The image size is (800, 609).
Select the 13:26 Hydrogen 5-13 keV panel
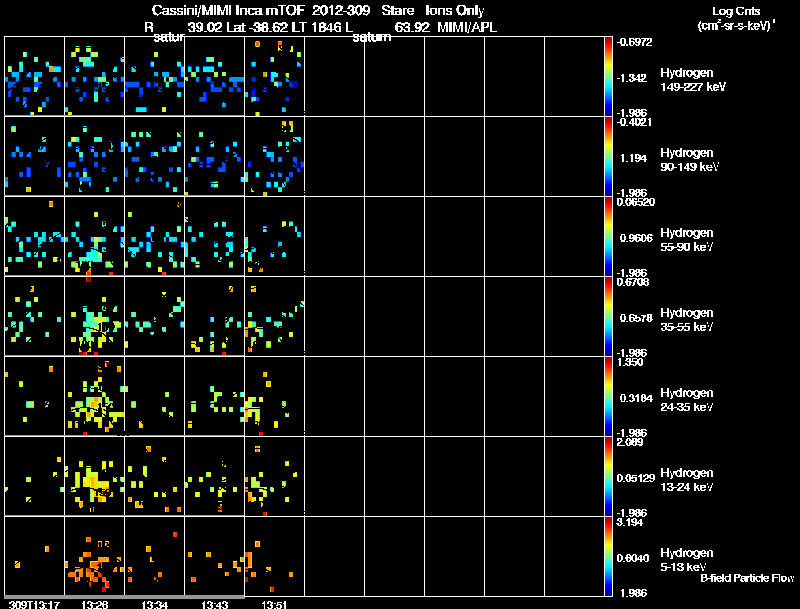94,556
